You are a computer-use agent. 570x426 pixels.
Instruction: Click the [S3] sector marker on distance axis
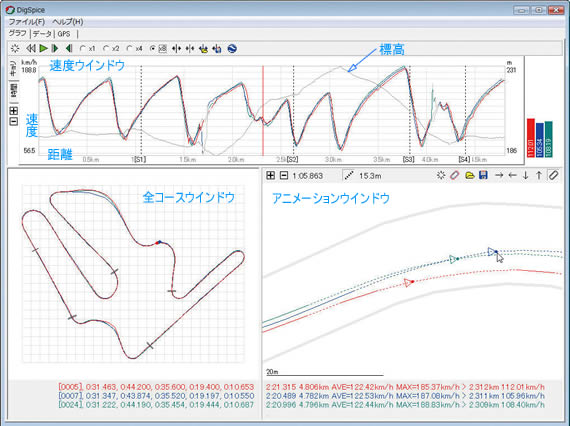click(x=408, y=160)
